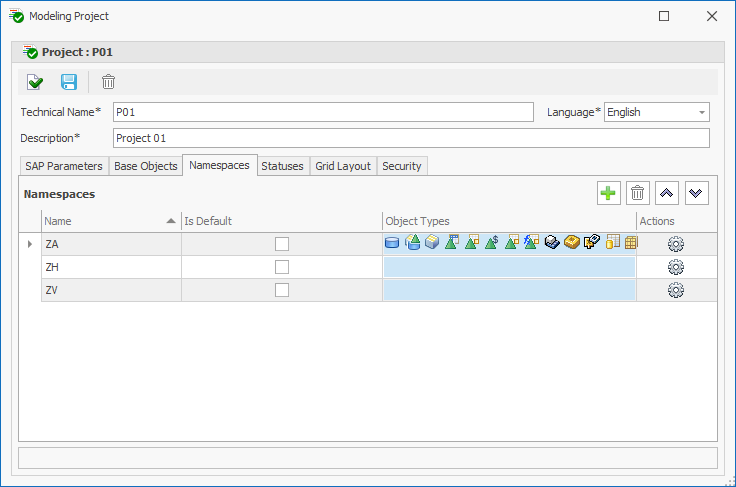Open actions gear for ZA namespace
The image size is (736, 487).
[x=675, y=244]
